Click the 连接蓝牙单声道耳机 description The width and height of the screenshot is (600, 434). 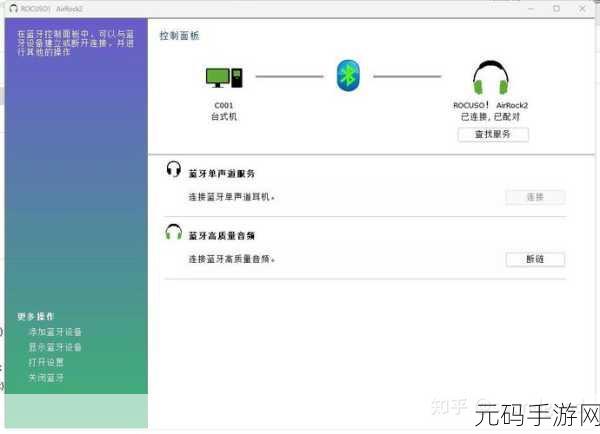pyautogui.click(x=232, y=197)
